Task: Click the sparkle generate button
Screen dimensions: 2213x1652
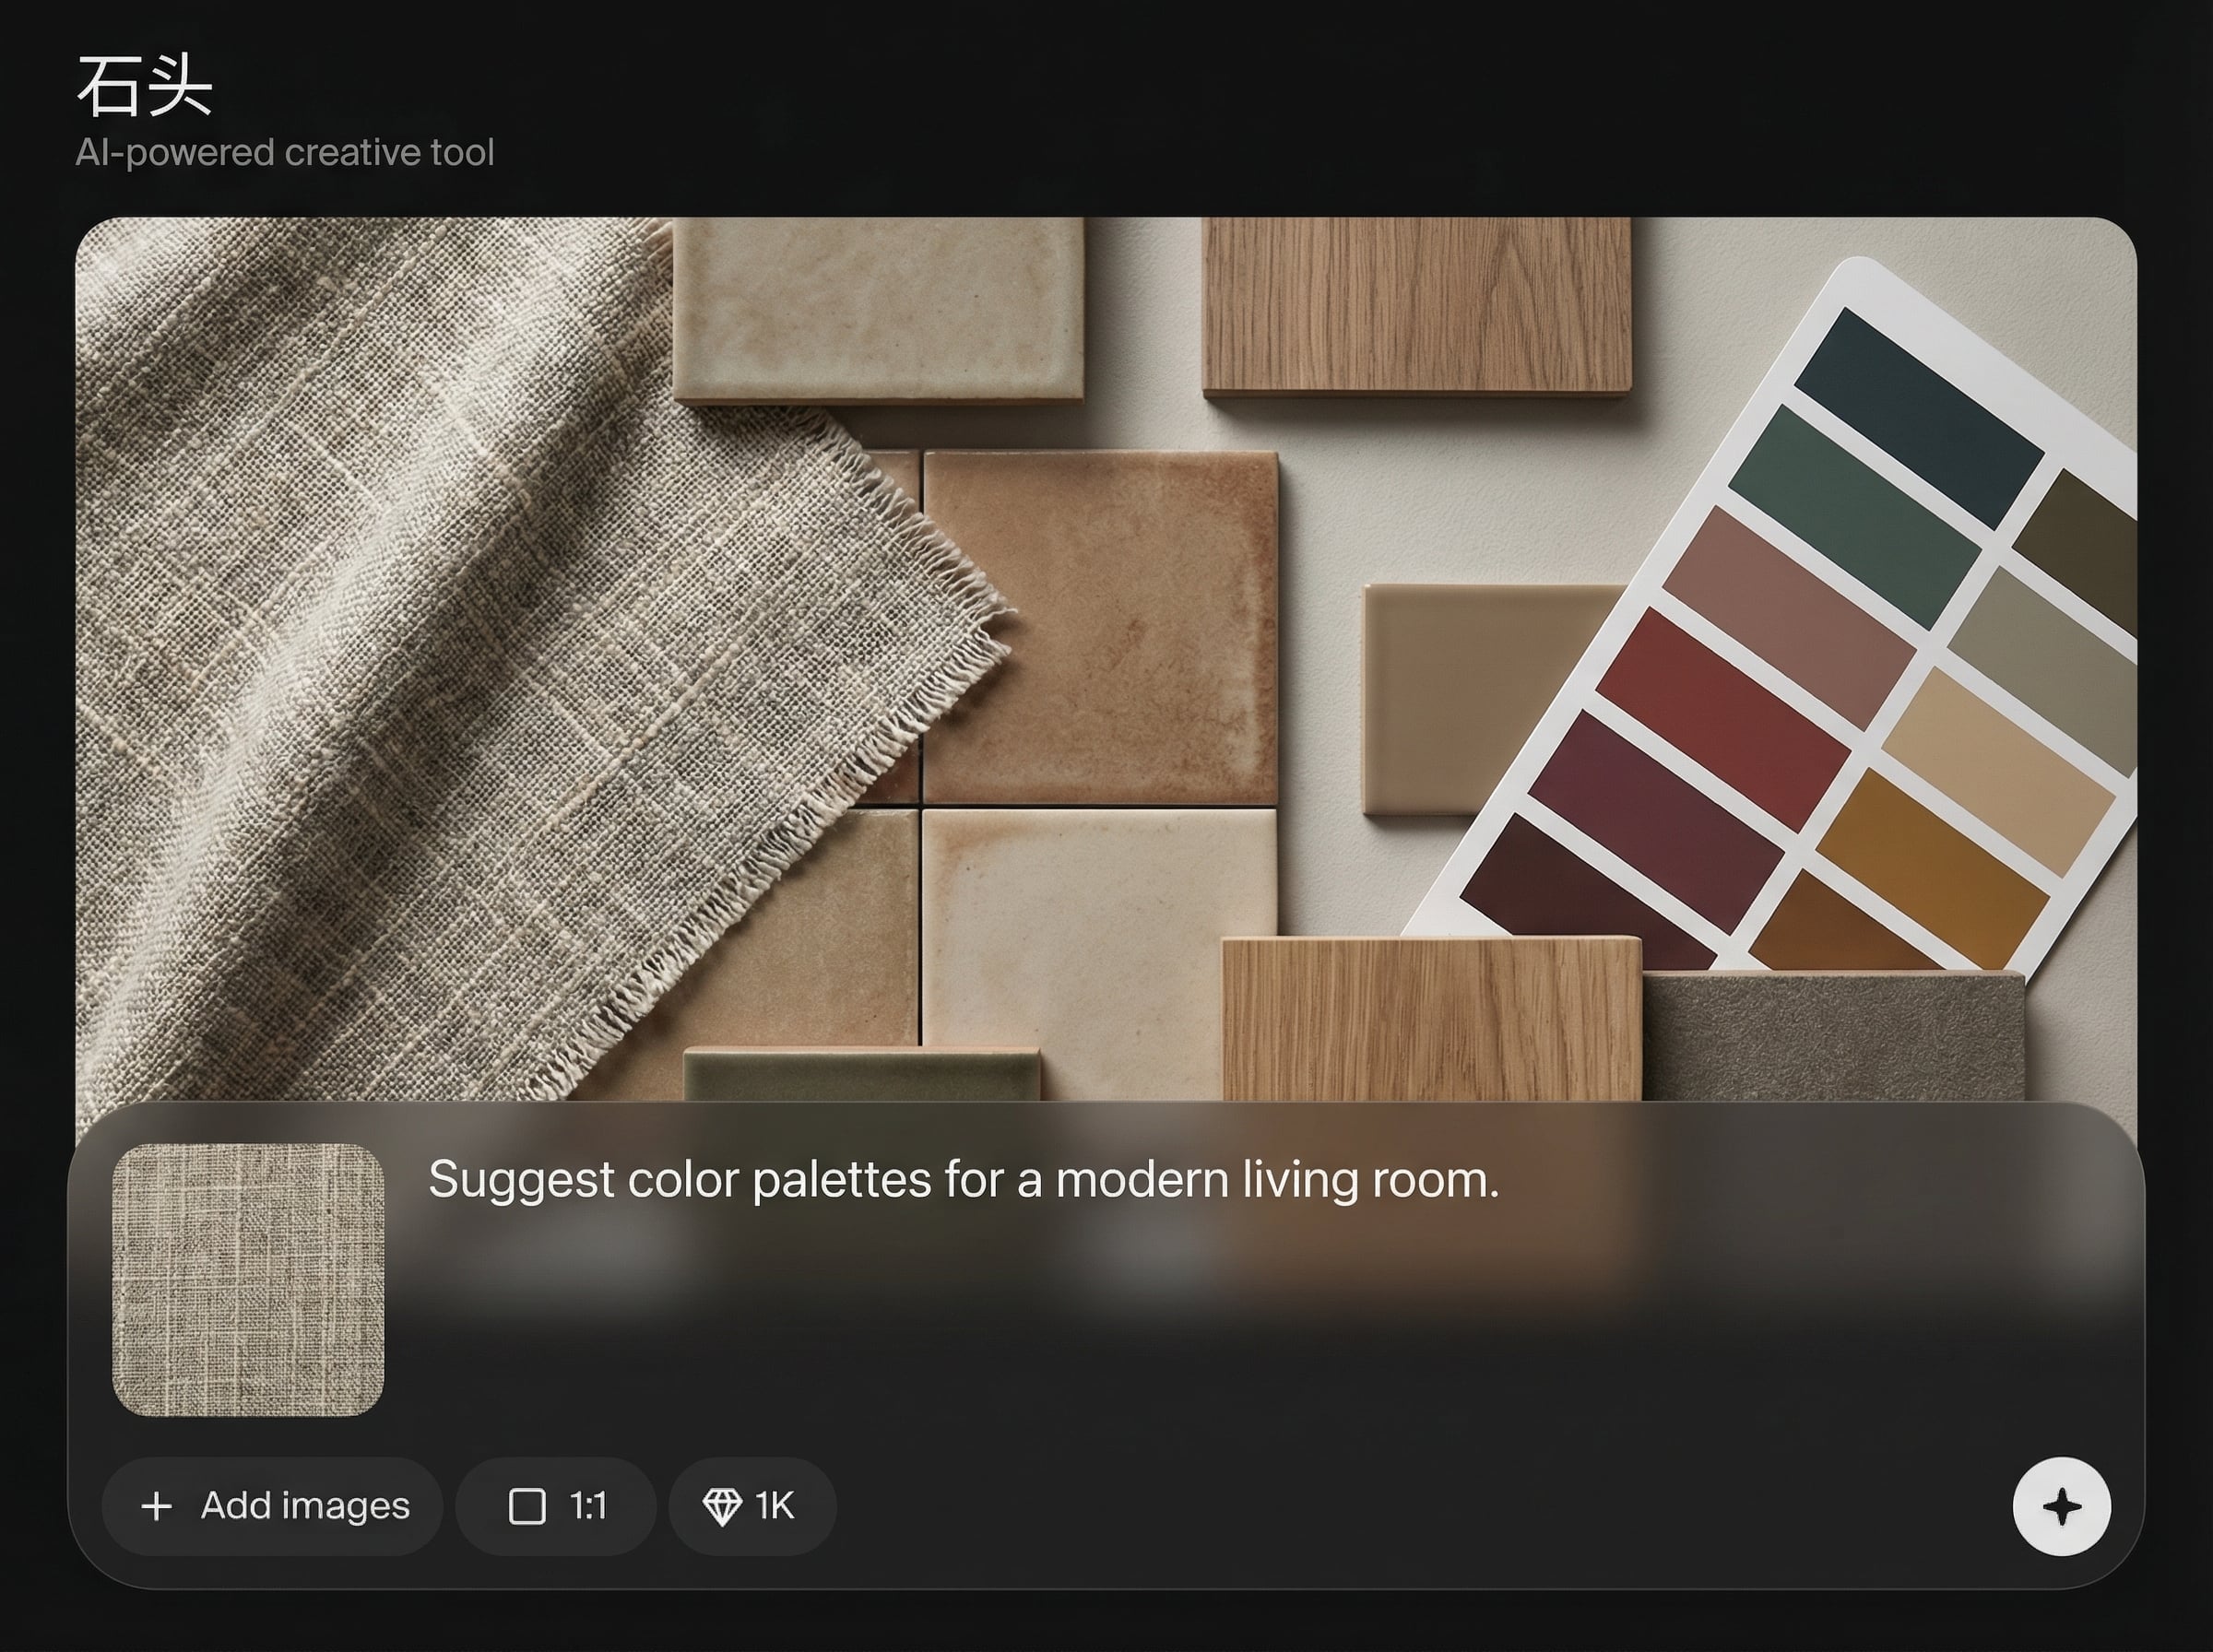Action: [2061, 1506]
